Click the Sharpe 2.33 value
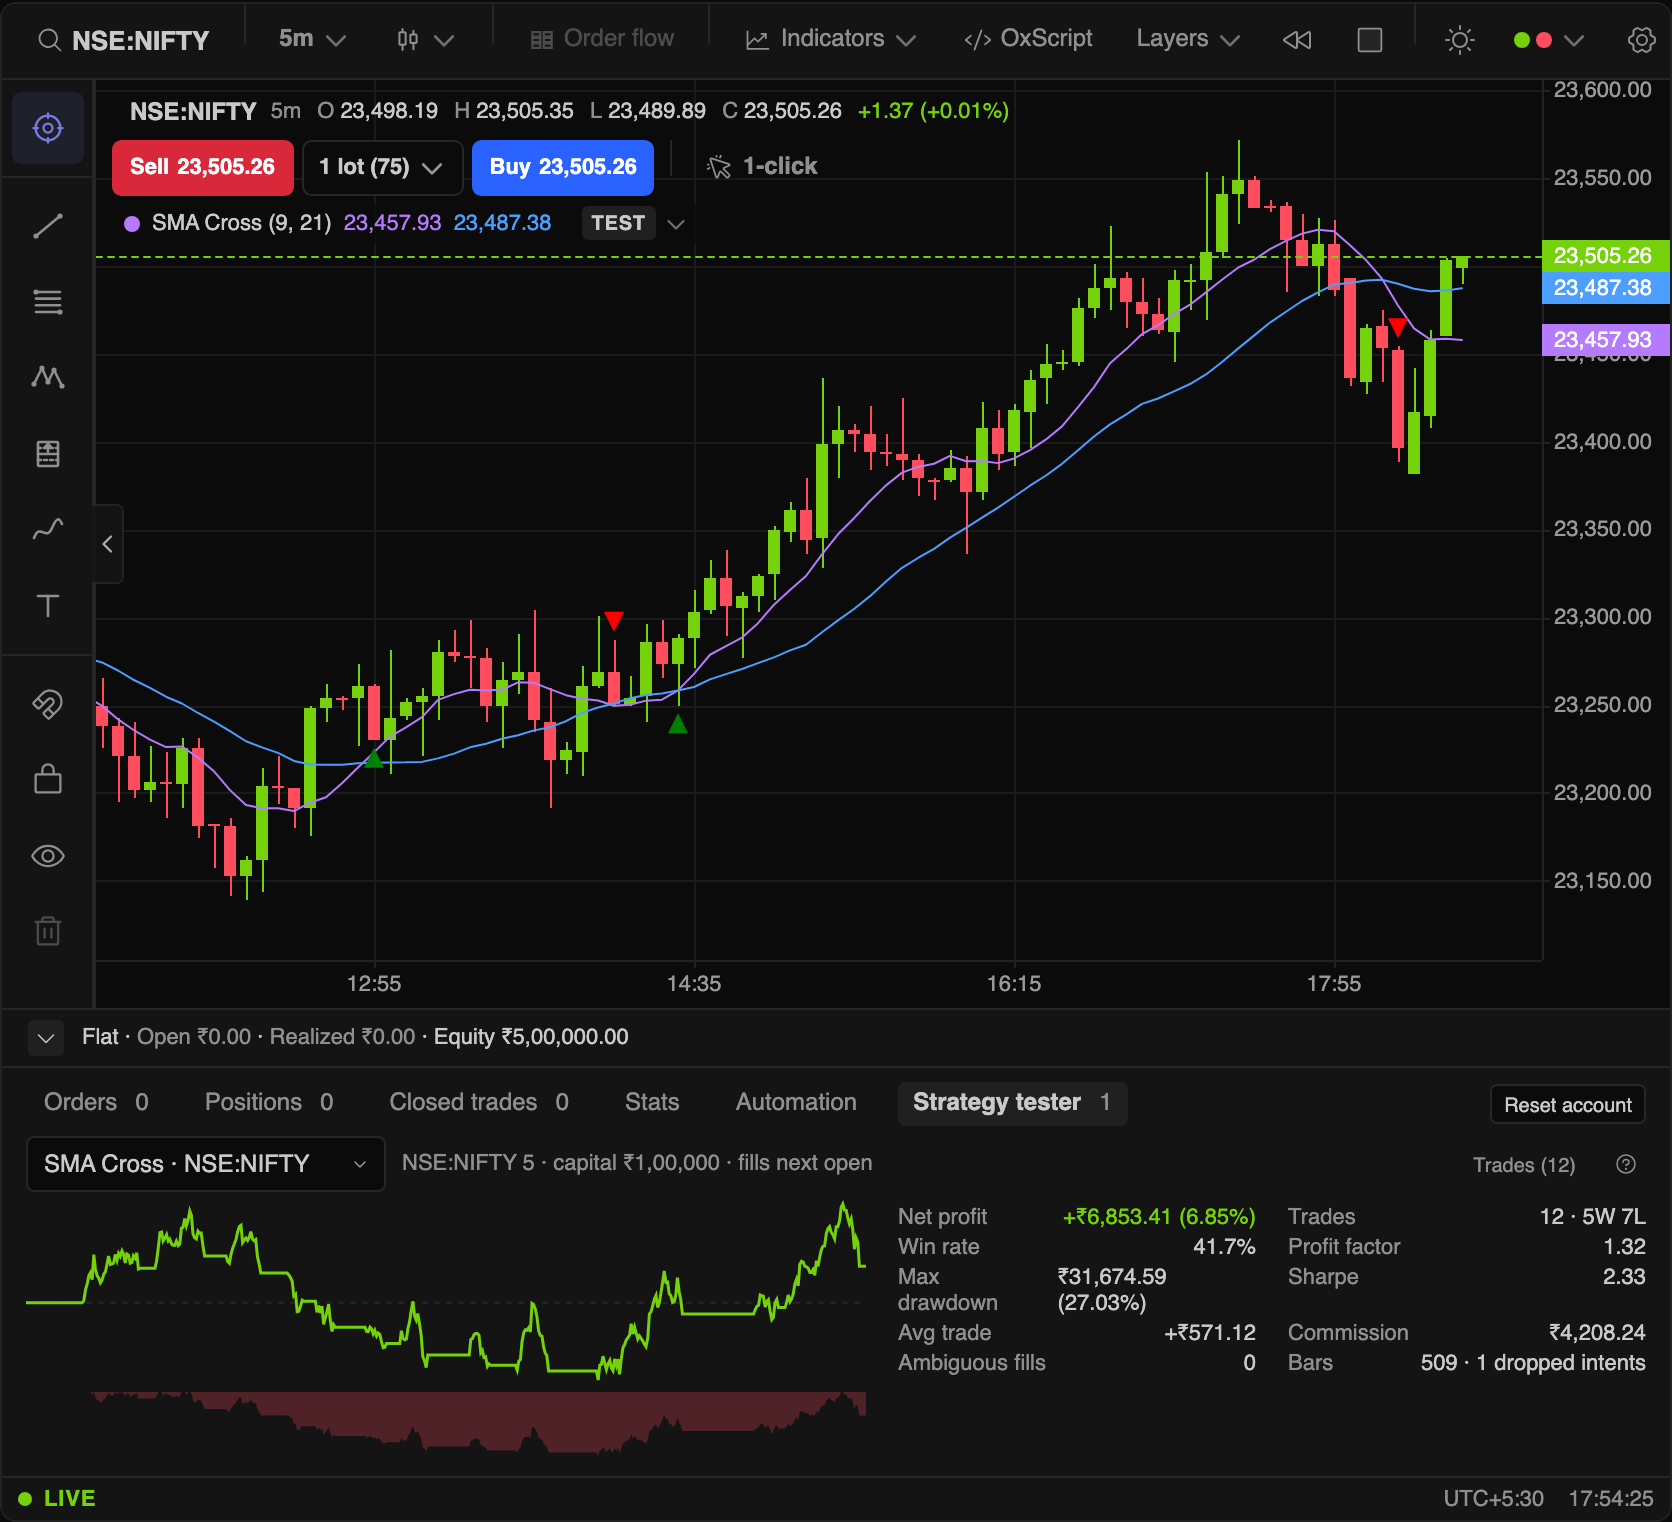This screenshot has height=1522, width=1672. (1624, 1277)
